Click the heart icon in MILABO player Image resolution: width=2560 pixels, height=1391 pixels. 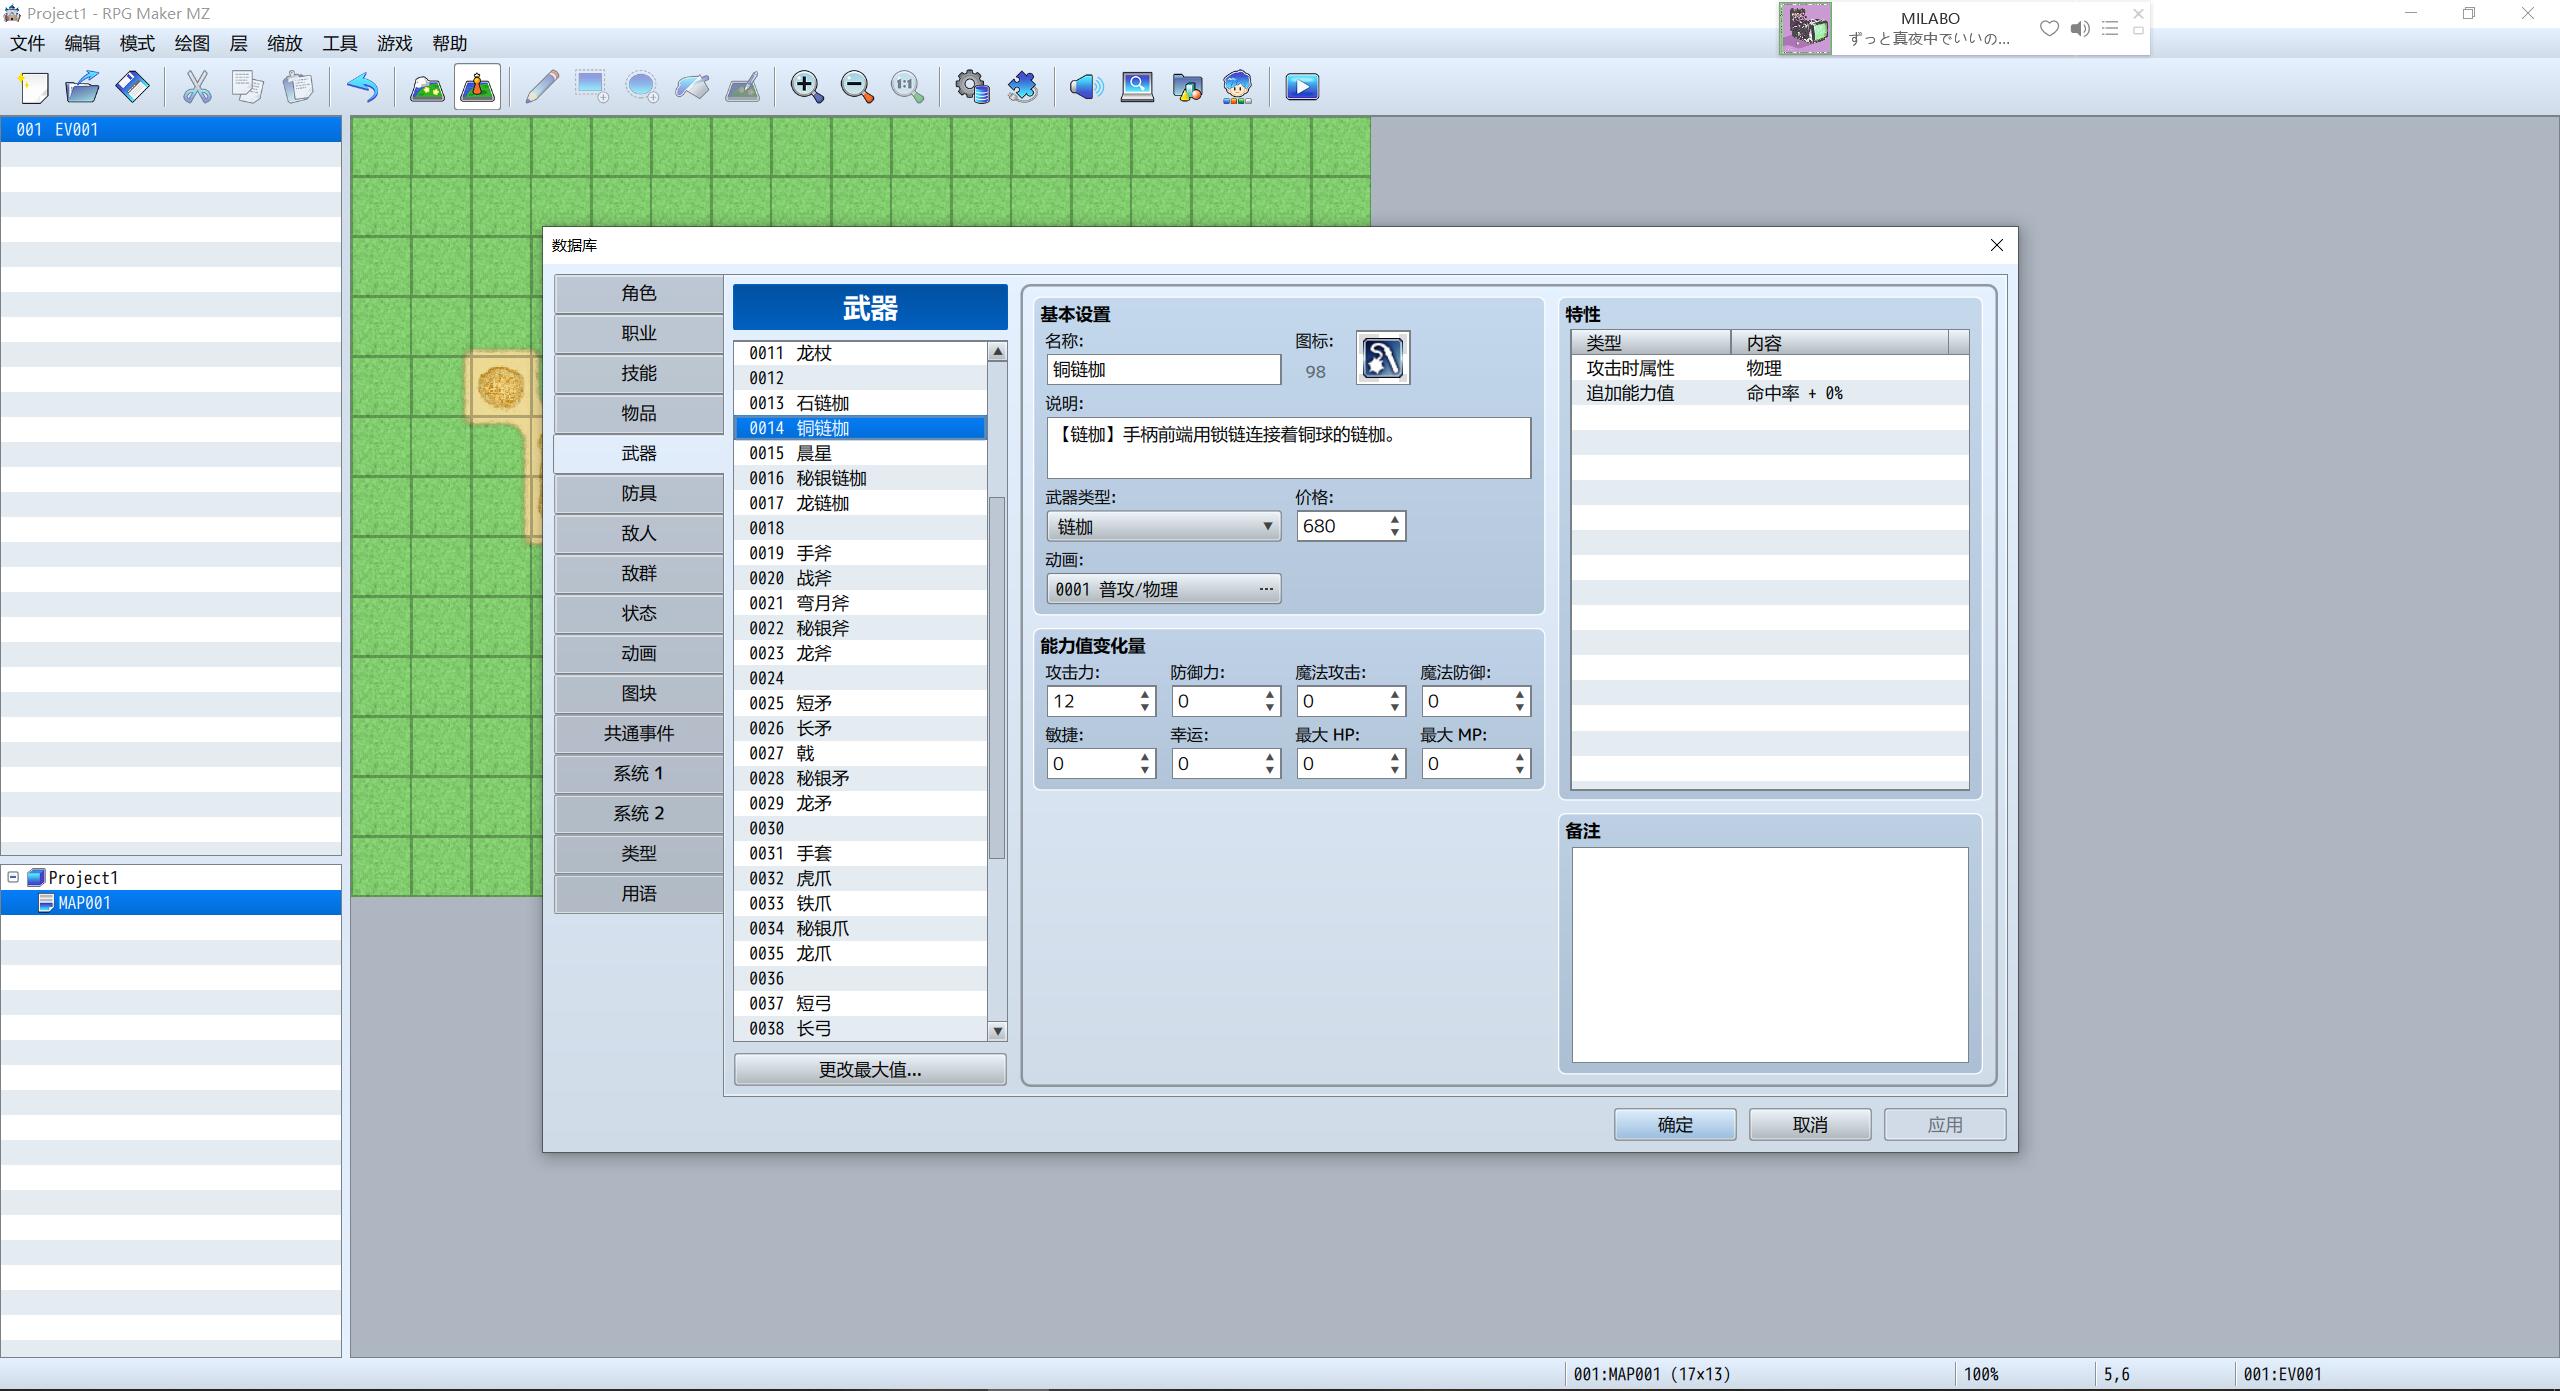point(2049,28)
